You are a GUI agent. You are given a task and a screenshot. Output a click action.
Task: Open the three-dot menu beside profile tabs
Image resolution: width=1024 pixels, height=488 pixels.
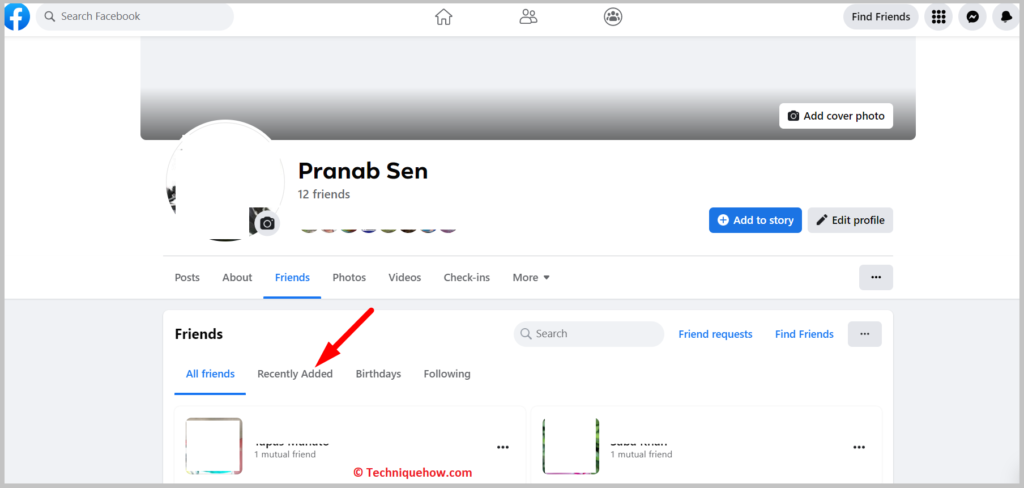(x=876, y=278)
